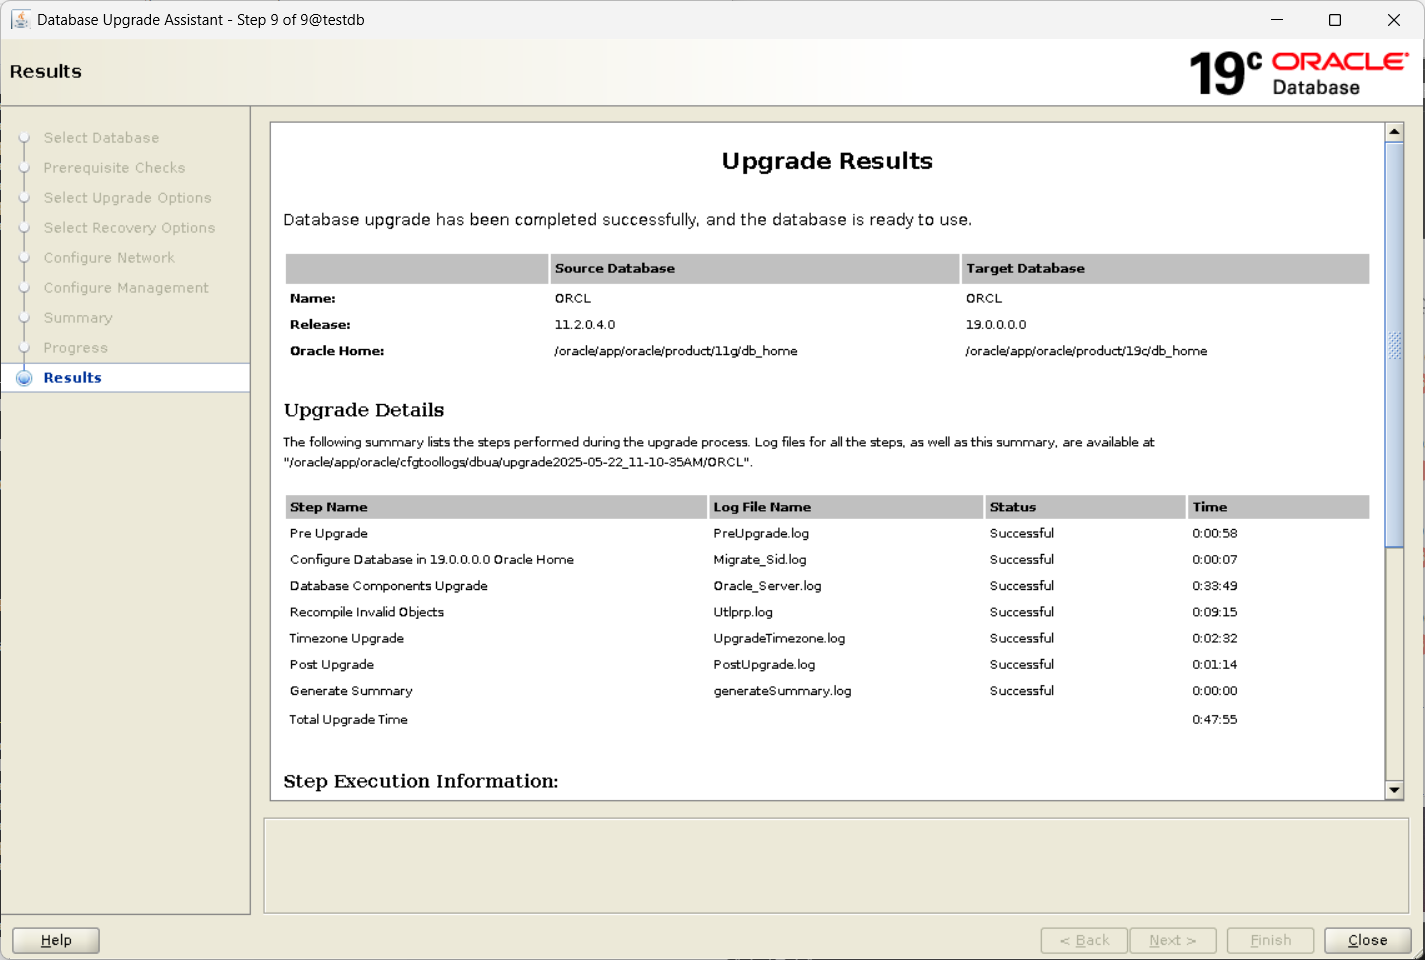The width and height of the screenshot is (1425, 960).
Task: Click the Time column header
Action: tap(1278, 507)
